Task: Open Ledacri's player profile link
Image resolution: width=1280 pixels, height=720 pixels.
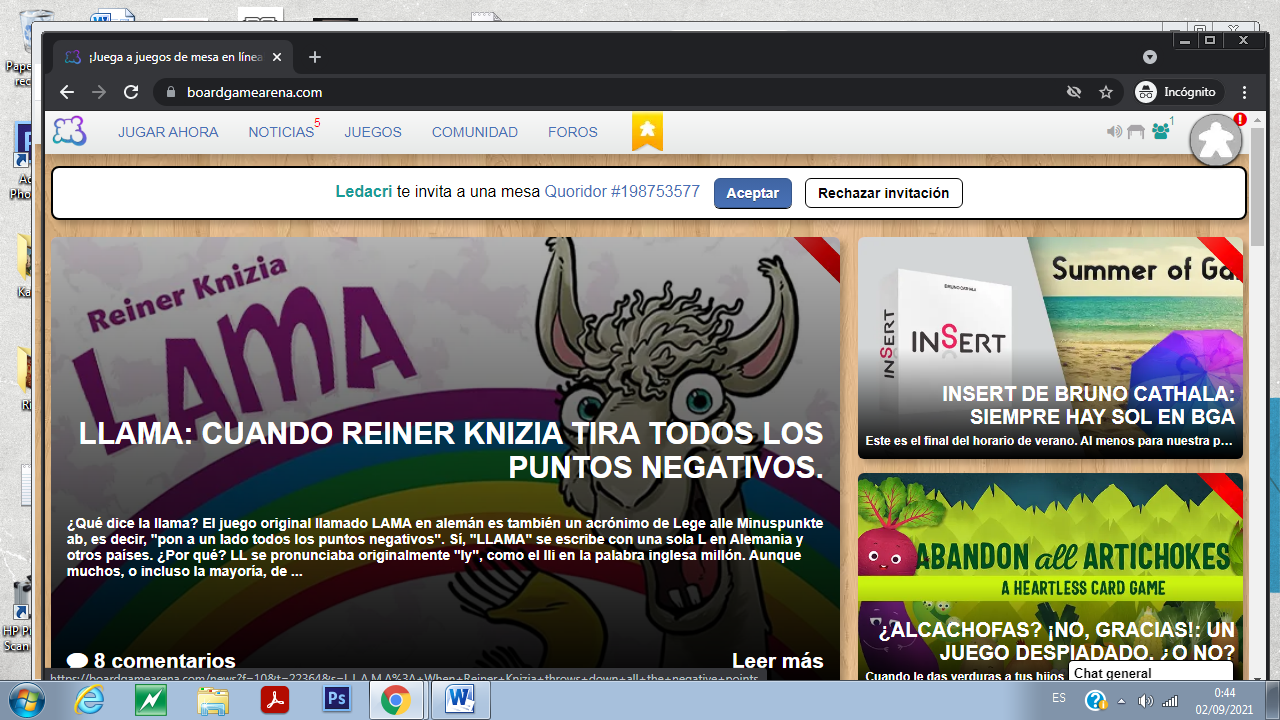Action: point(364,192)
